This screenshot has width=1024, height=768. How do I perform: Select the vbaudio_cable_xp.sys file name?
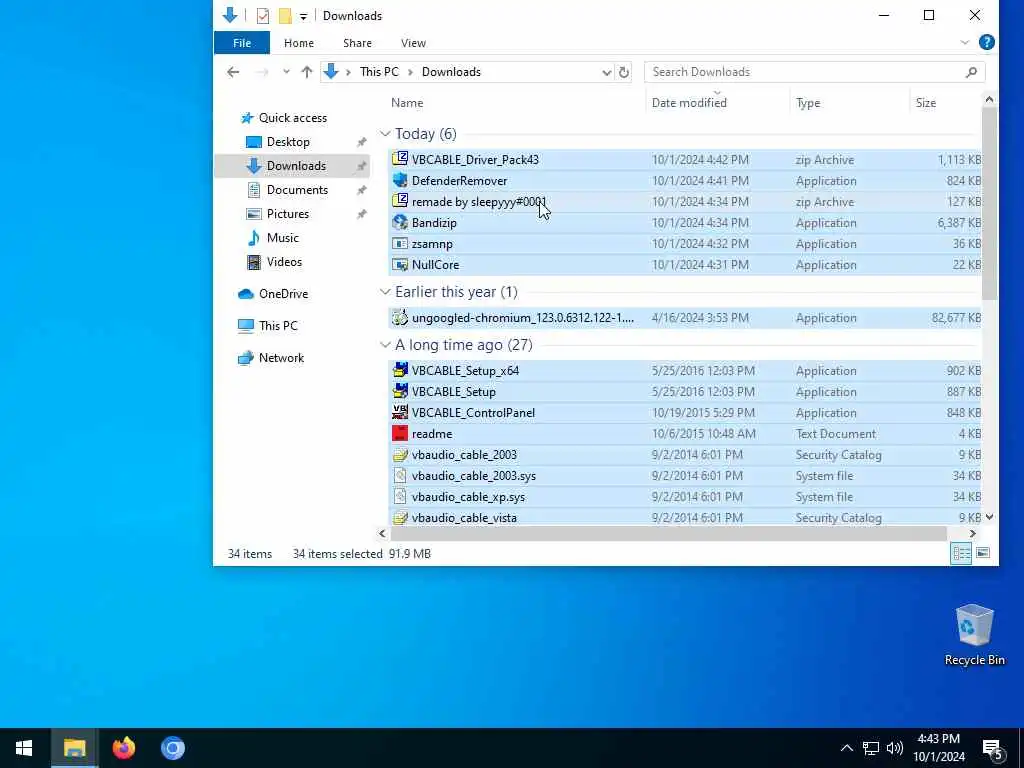click(468, 497)
